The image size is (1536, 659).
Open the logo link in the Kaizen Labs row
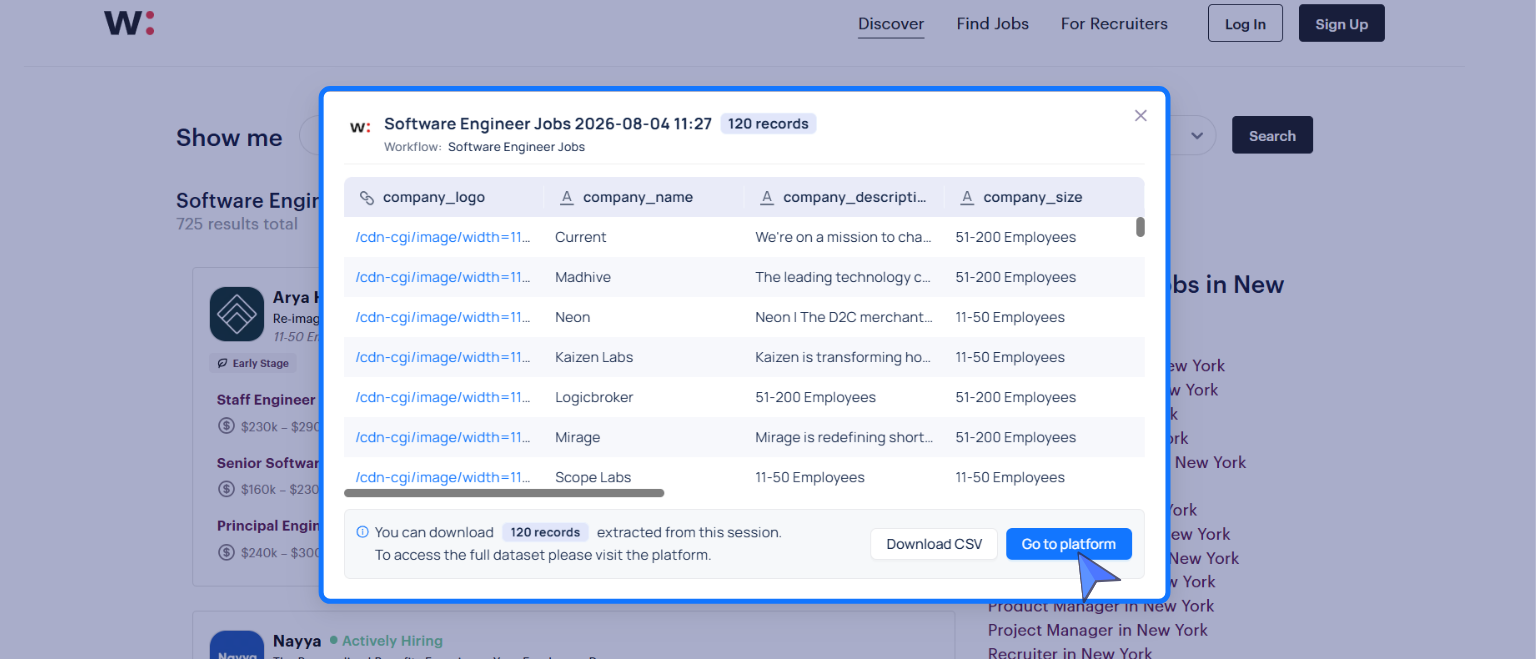pyautogui.click(x=443, y=357)
